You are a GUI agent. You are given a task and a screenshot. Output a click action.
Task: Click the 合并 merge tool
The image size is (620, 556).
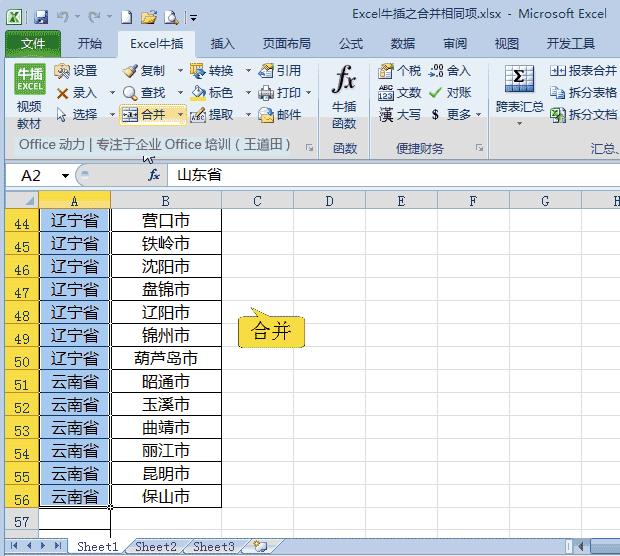pos(144,115)
